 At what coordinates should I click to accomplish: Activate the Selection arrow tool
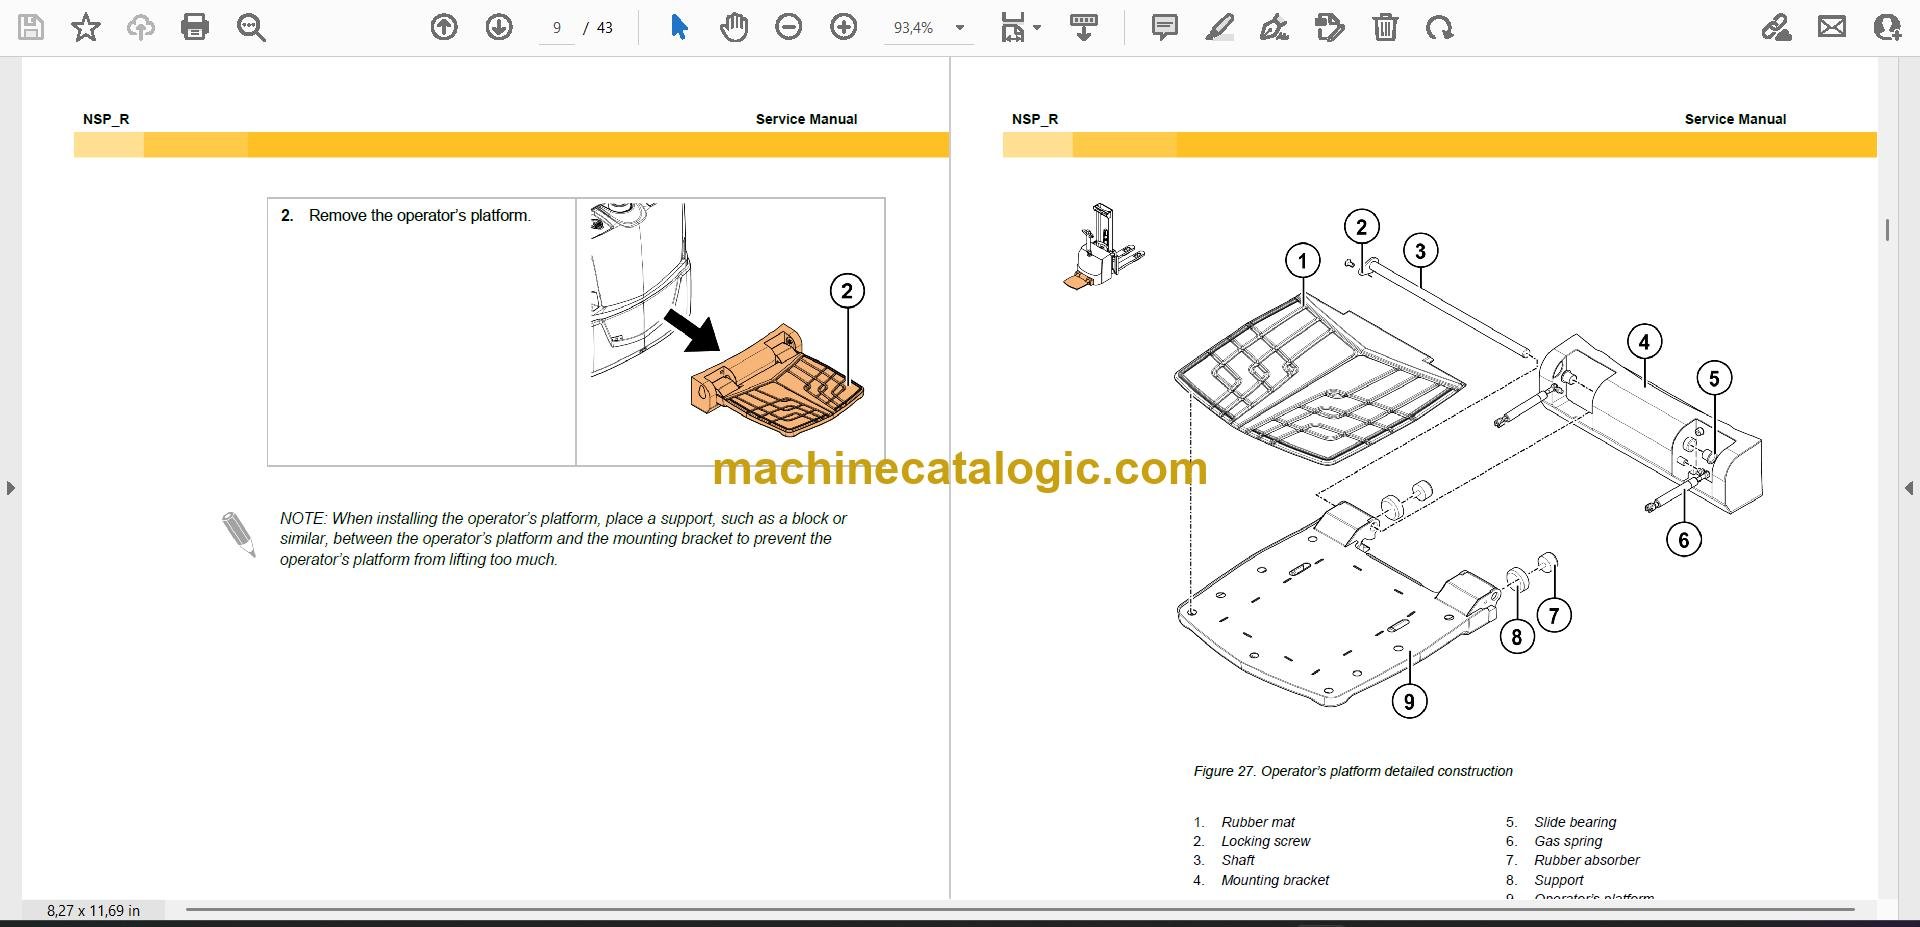pyautogui.click(x=679, y=27)
